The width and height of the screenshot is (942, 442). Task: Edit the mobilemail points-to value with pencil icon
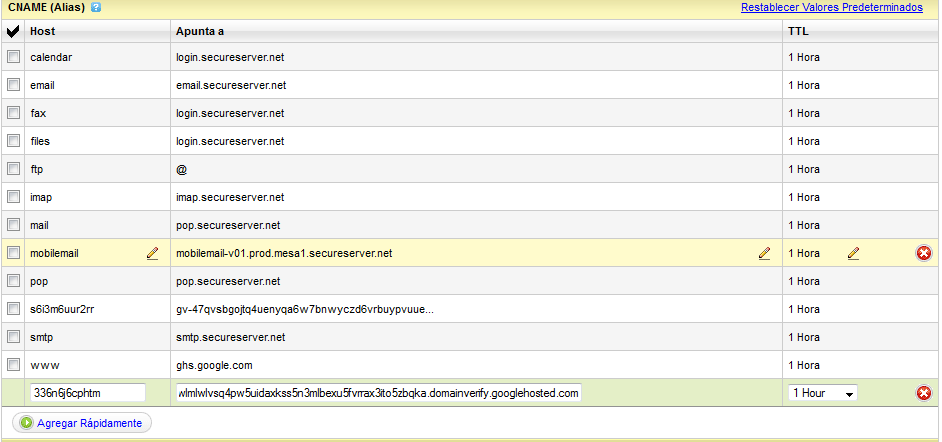(x=764, y=253)
